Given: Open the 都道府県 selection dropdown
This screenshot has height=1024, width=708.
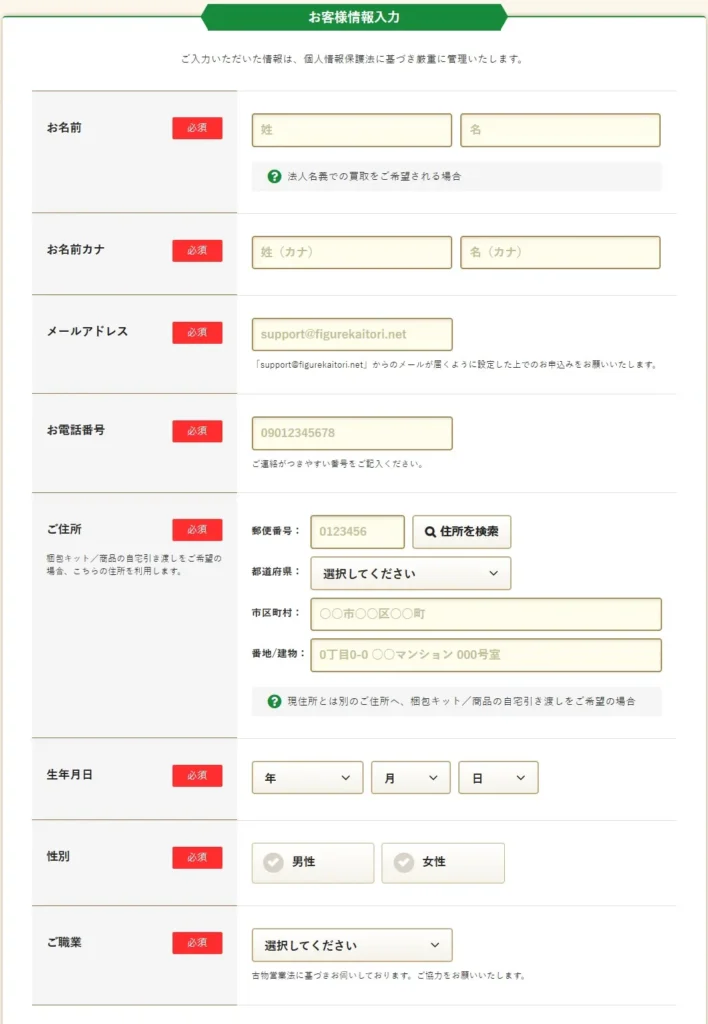Looking at the screenshot, I should click(x=411, y=573).
